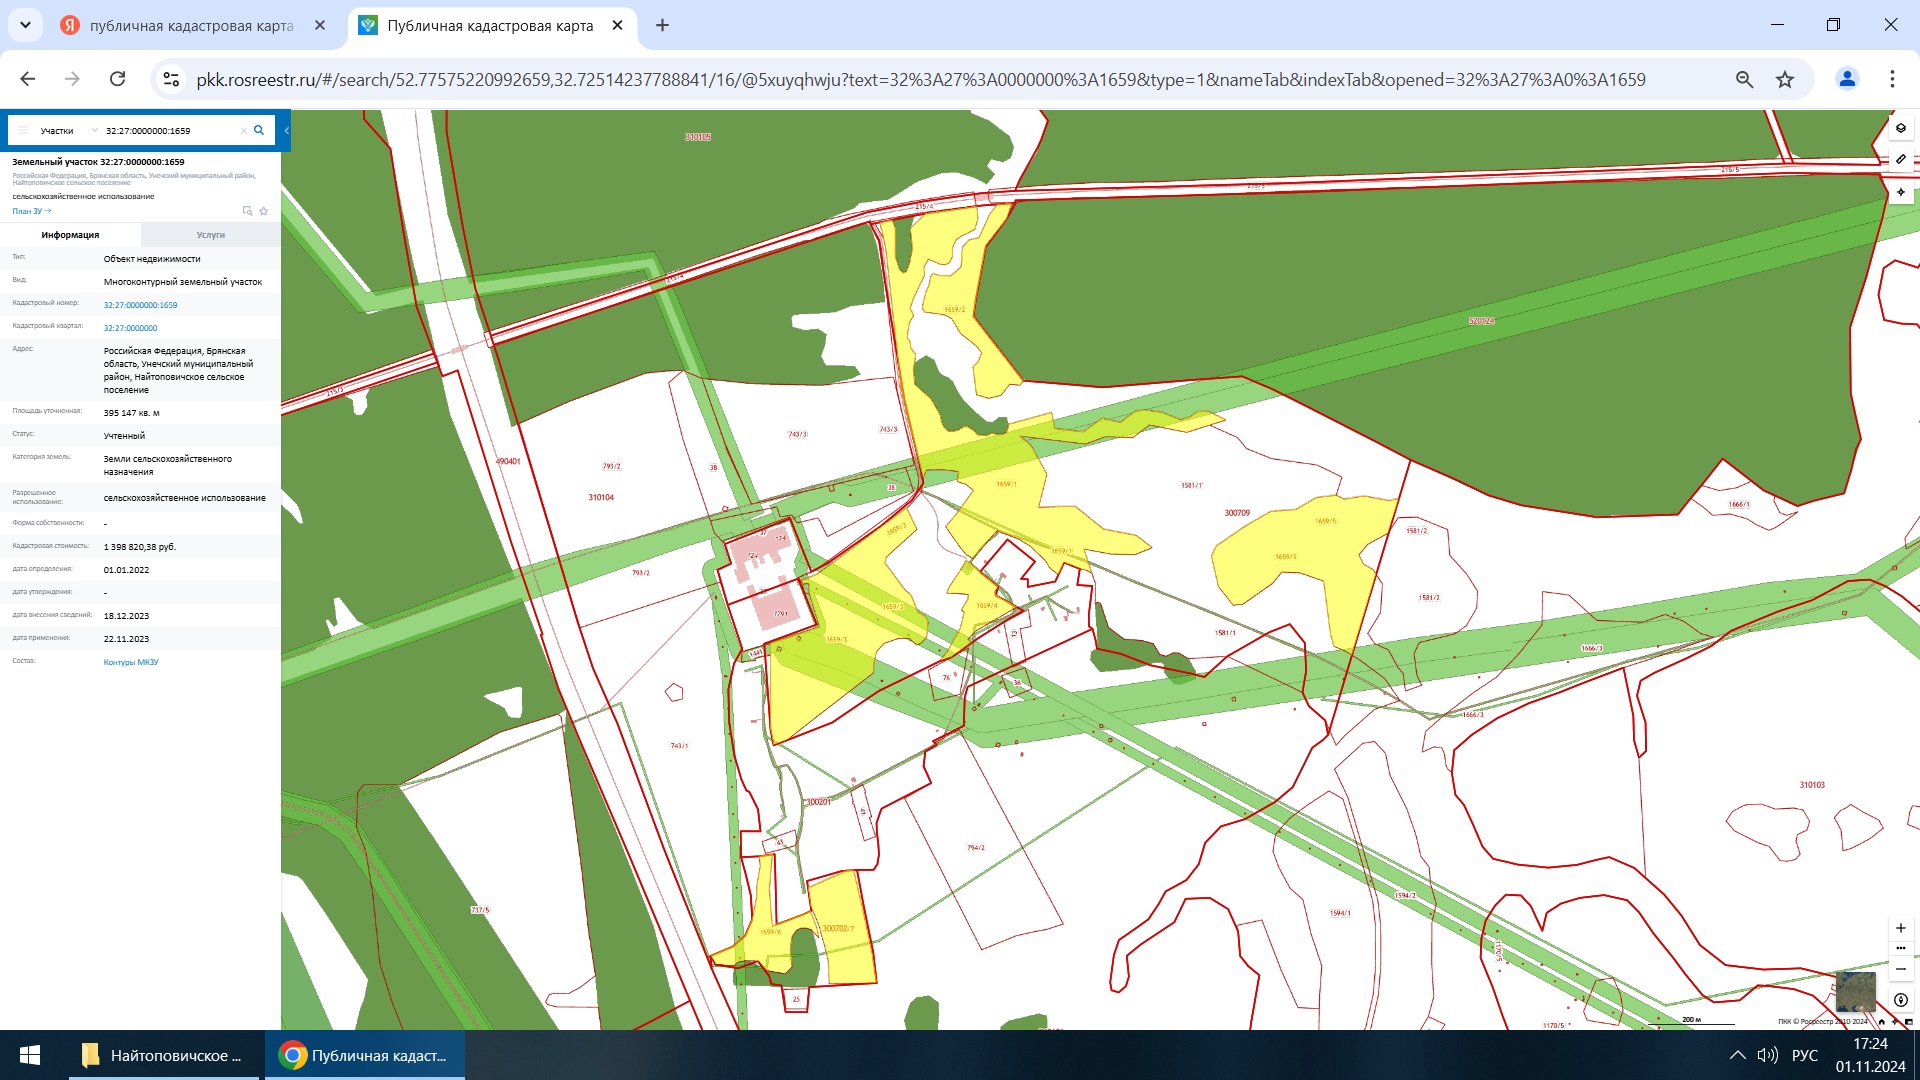
Task: Open Контуры МКЗУ composition link
Action: point(131,662)
